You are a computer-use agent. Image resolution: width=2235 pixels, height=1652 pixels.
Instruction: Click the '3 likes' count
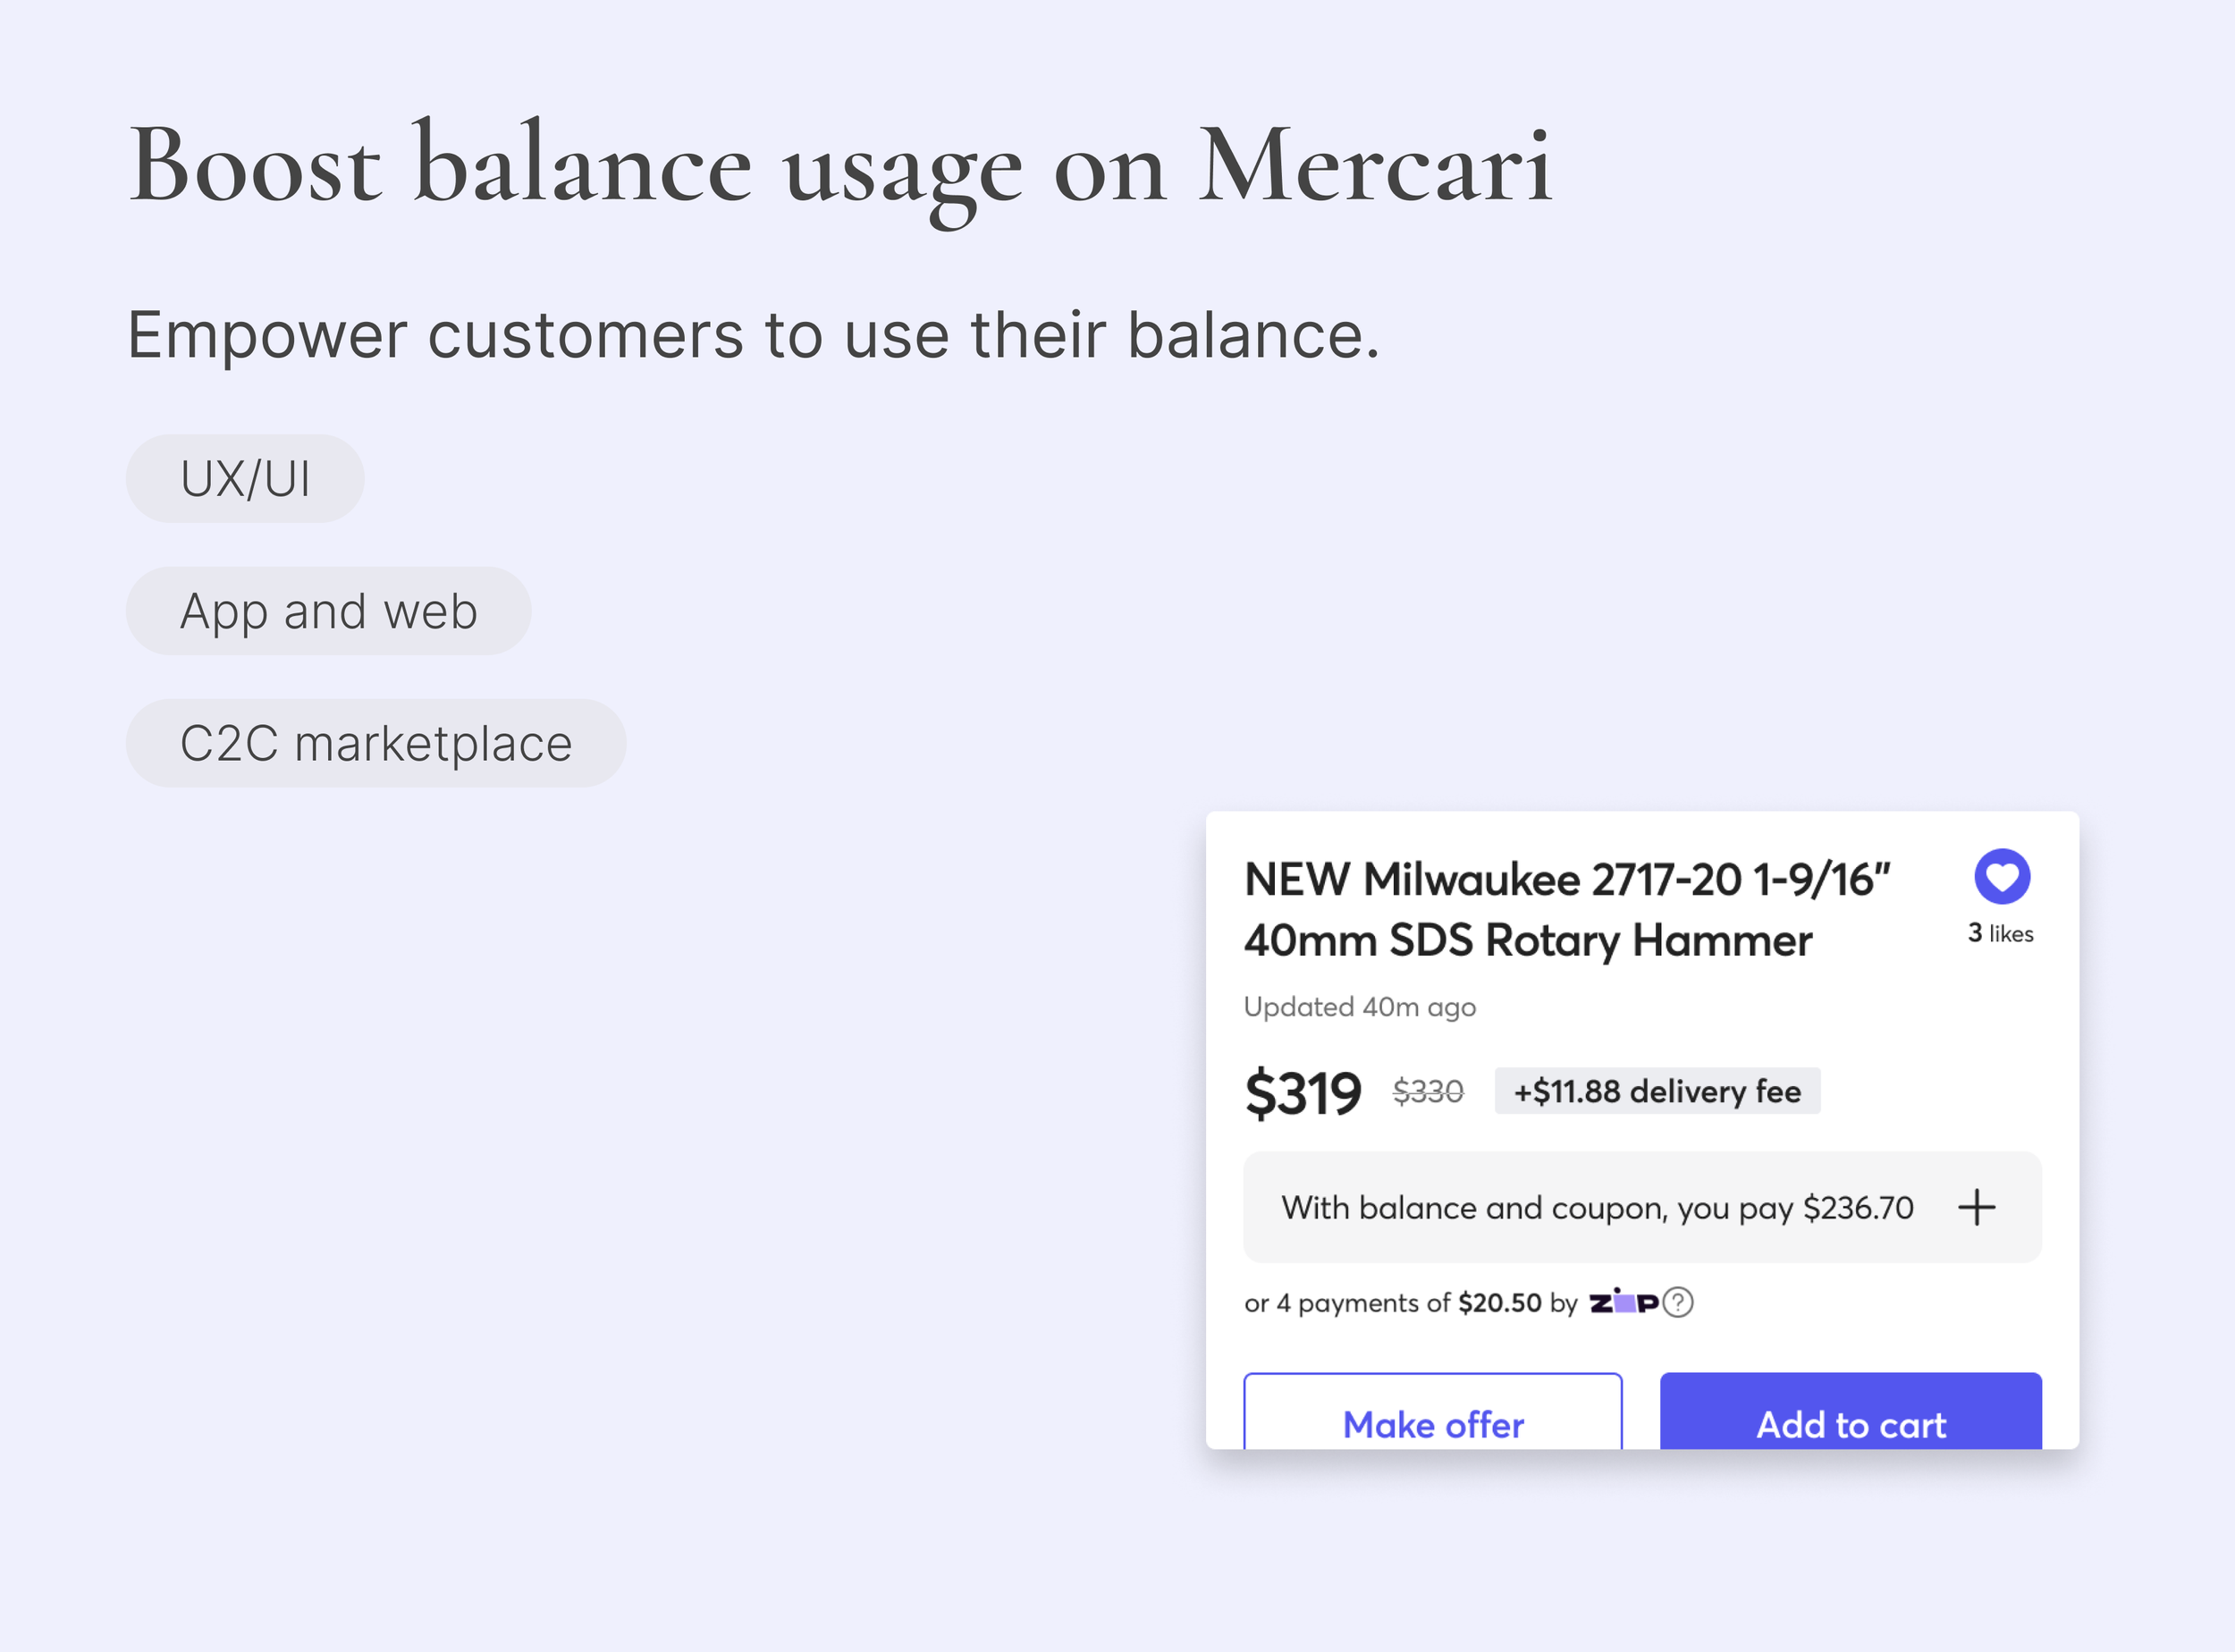click(2000, 933)
